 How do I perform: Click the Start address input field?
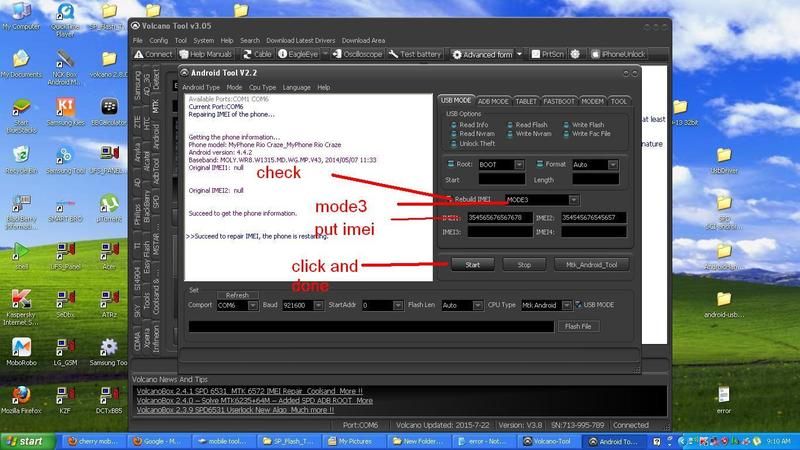point(502,179)
